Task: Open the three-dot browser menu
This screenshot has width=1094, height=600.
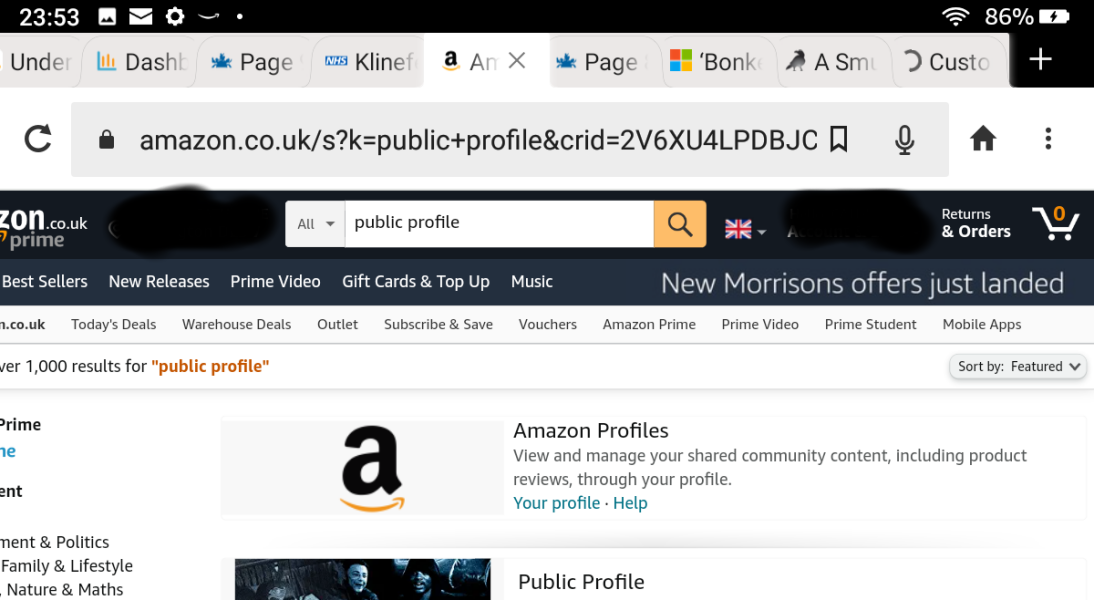Action: (x=1048, y=139)
